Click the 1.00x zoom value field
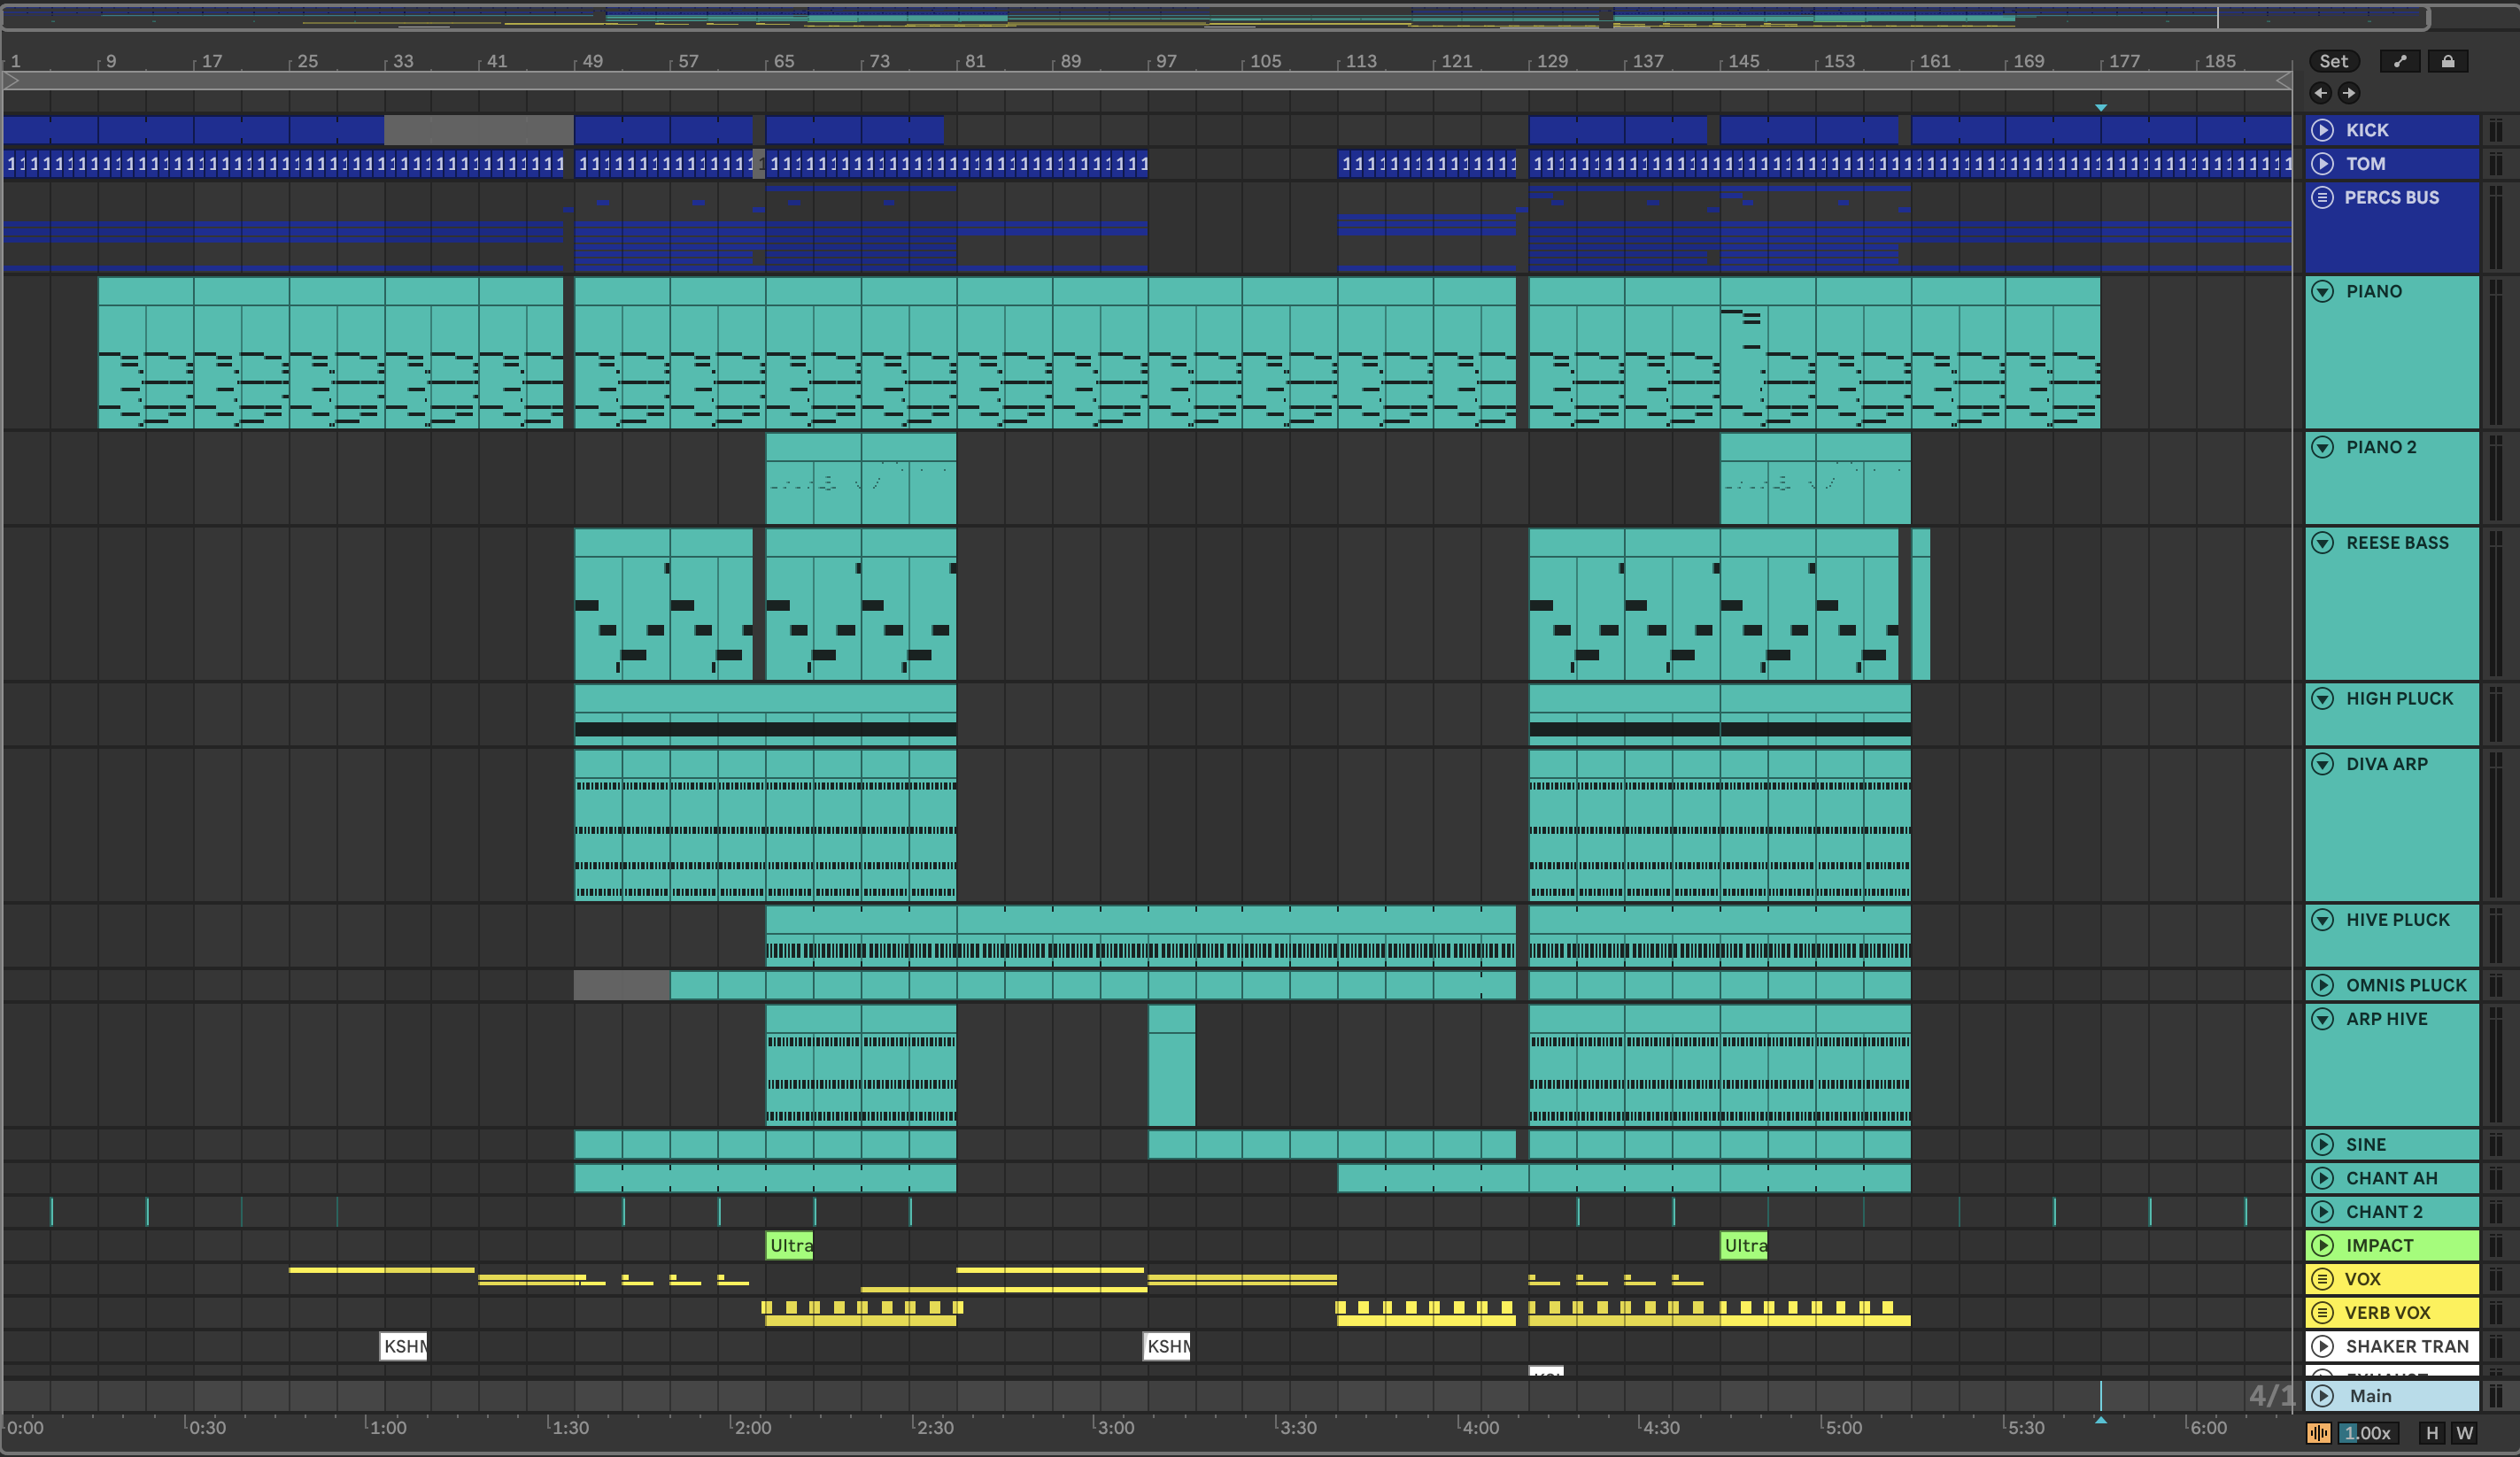Image resolution: width=2520 pixels, height=1457 pixels. (x=2366, y=1433)
